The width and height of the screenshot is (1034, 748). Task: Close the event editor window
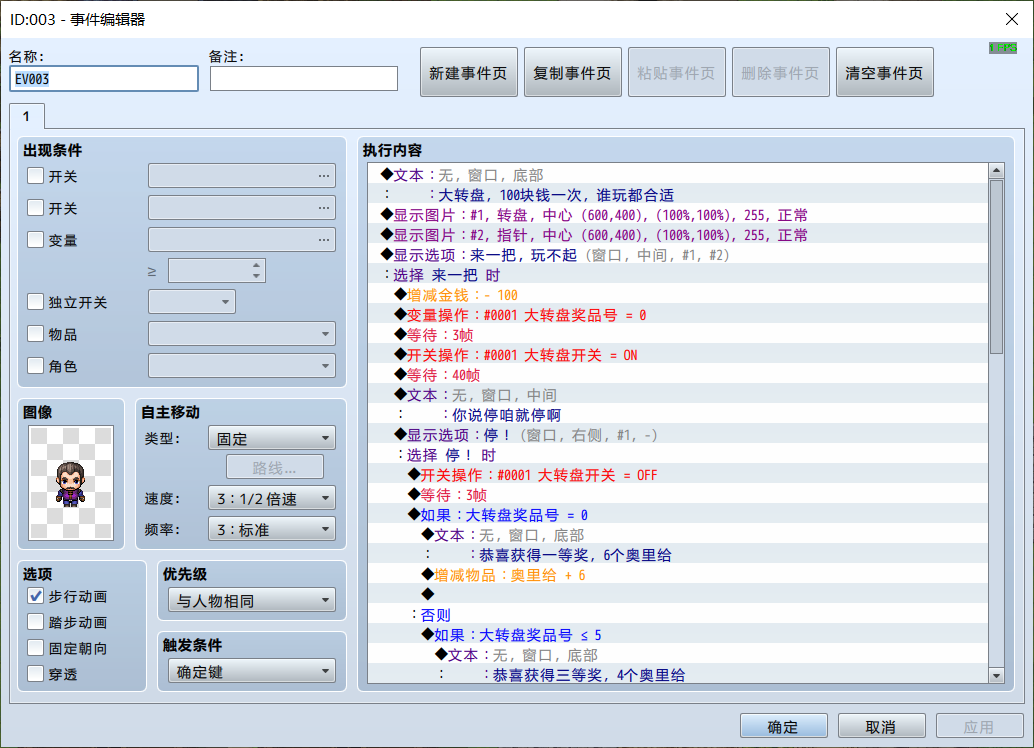pyautogui.click(x=1012, y=19)
